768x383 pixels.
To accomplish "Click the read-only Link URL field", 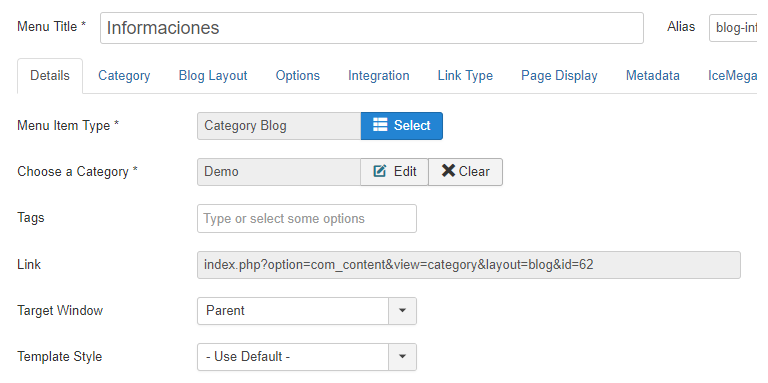I will tap(469, 265).
